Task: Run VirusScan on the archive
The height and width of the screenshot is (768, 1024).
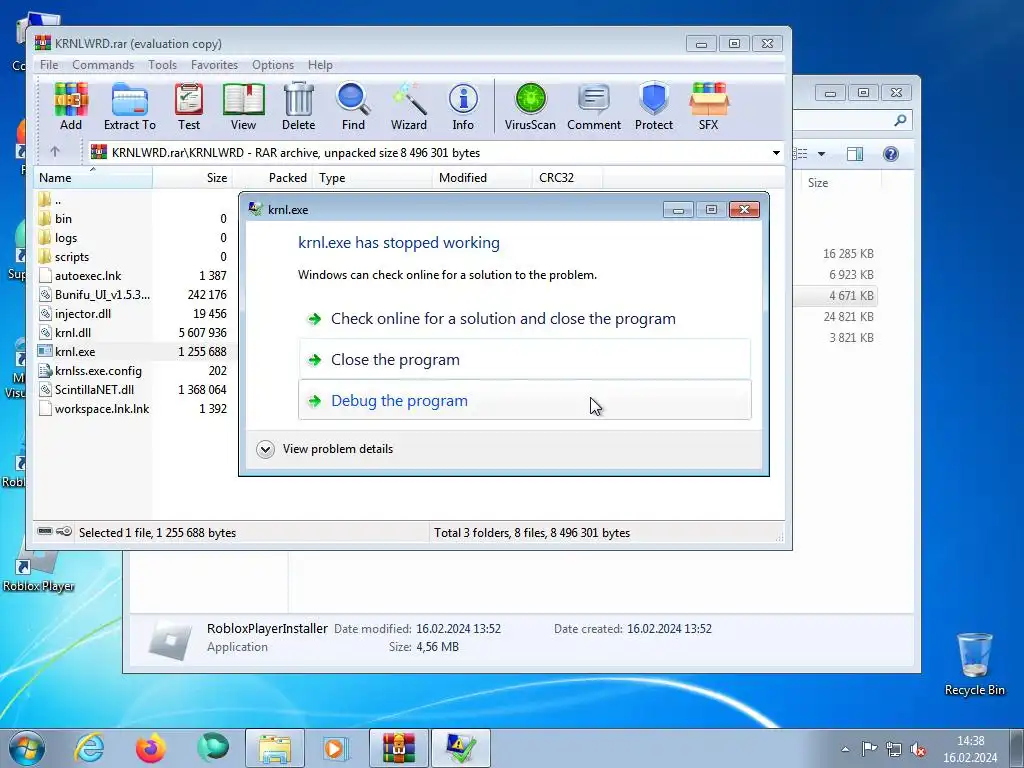Action: 530,106
